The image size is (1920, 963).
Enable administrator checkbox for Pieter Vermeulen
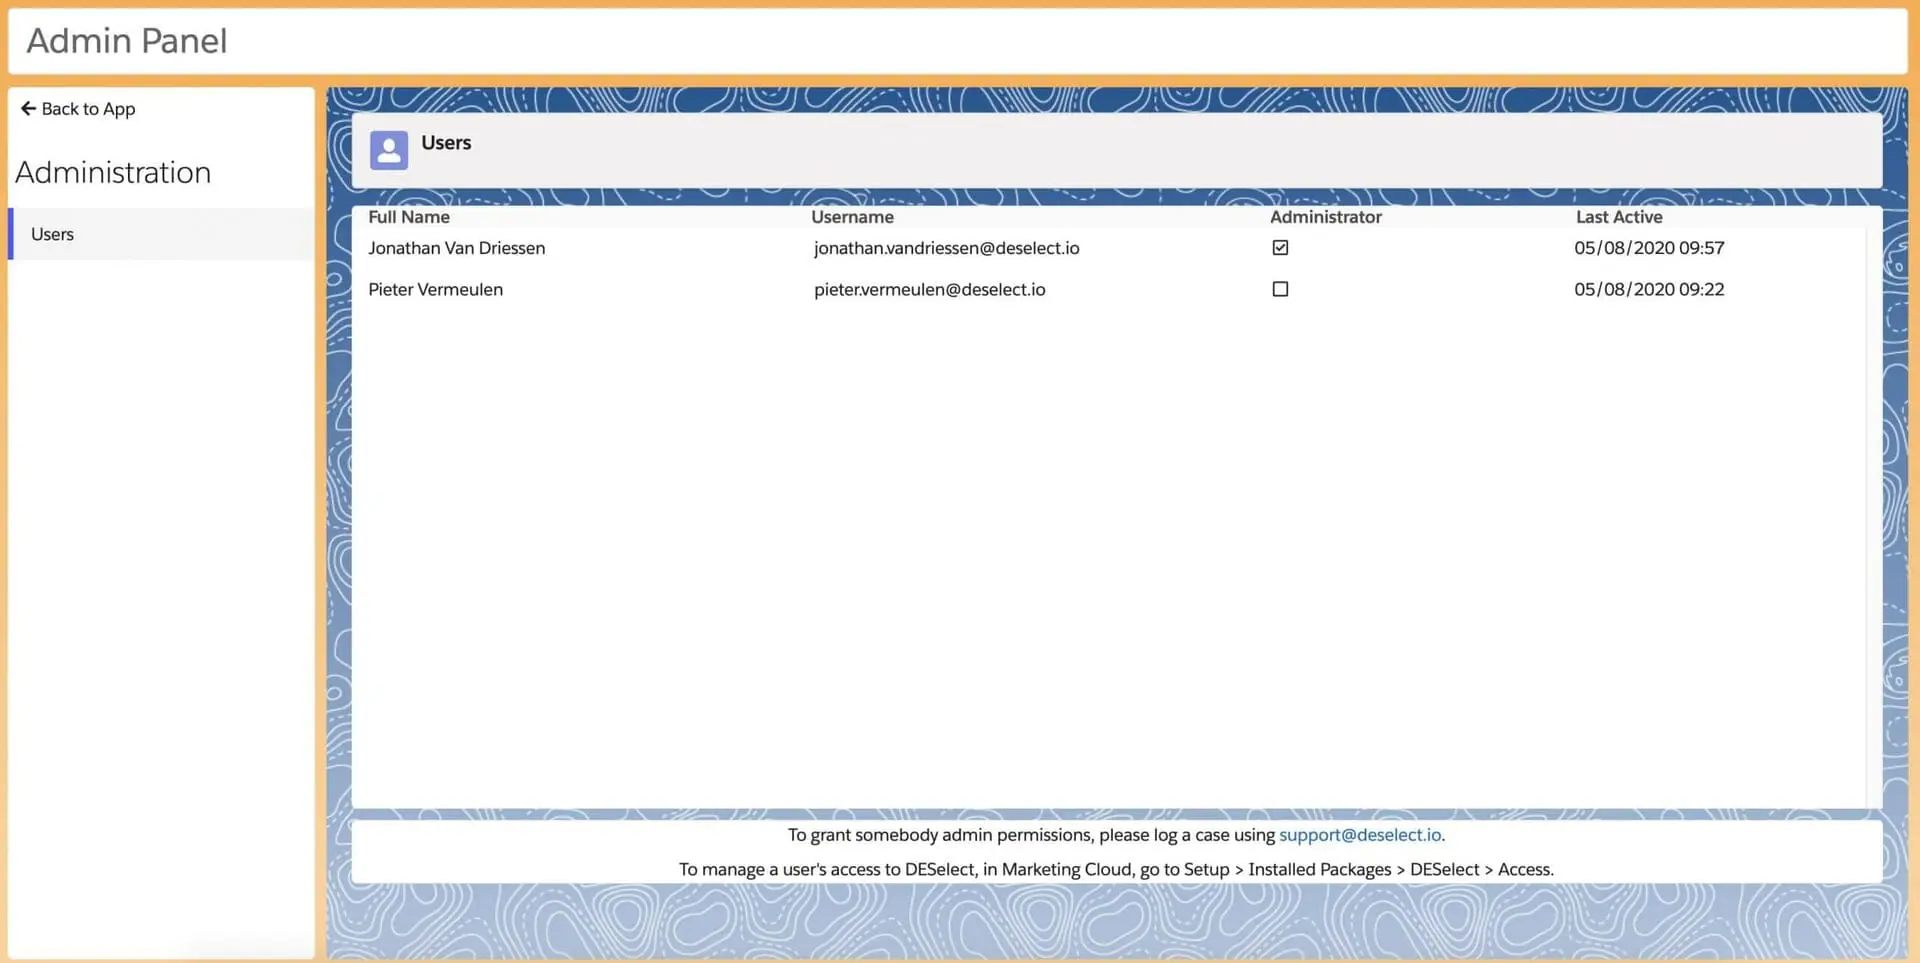pyautogui.click(x=1280, y=289)
